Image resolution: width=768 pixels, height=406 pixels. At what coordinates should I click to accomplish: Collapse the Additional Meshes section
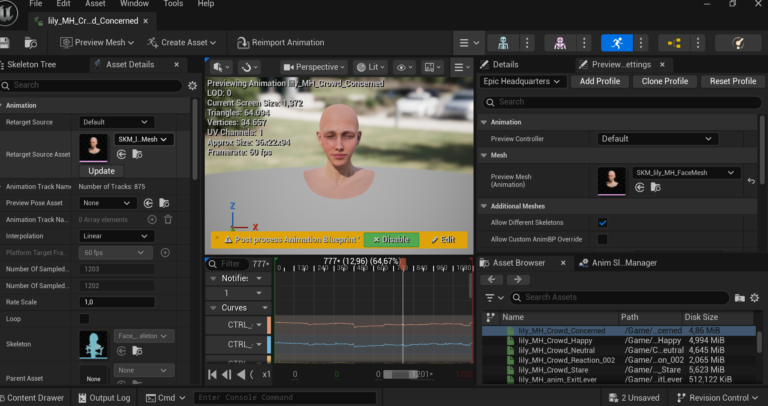tap(484, 207)
